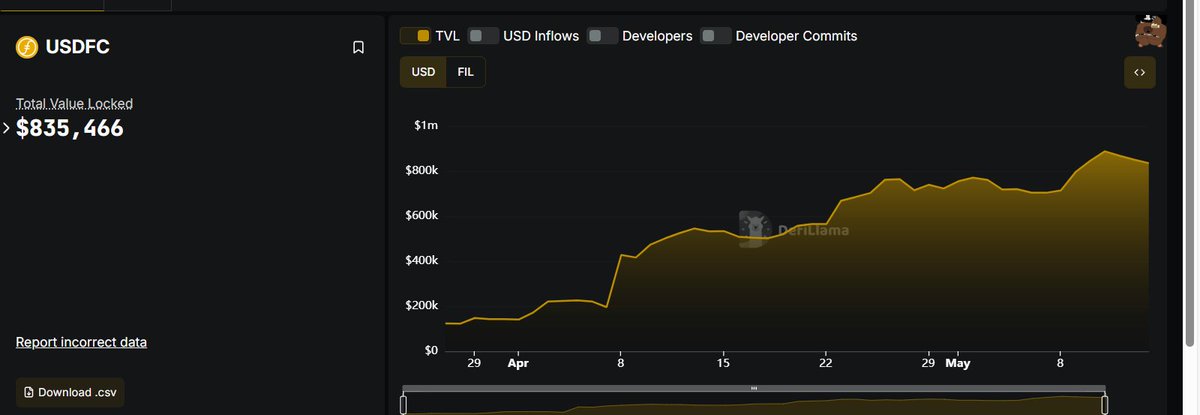Viewport: 1200px width, 415px height.
Task: Click the $400k y-axis label
Action: 420,260
